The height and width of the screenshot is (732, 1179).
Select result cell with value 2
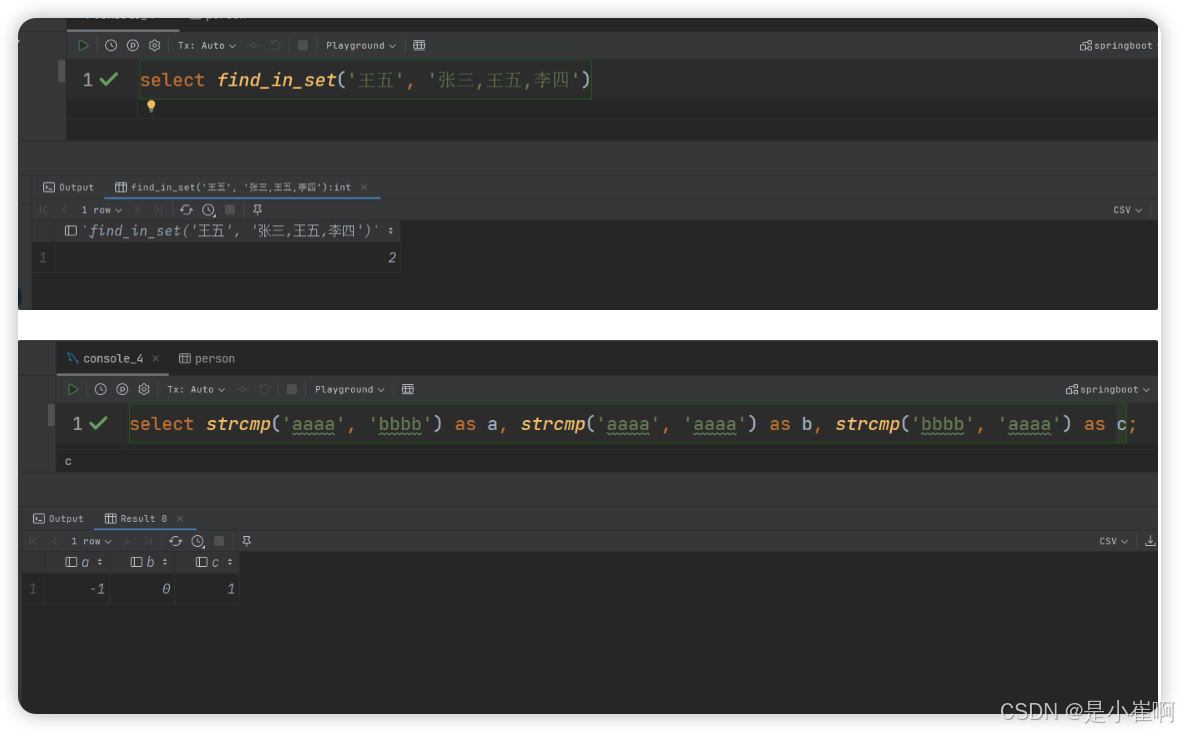[228, 258]
